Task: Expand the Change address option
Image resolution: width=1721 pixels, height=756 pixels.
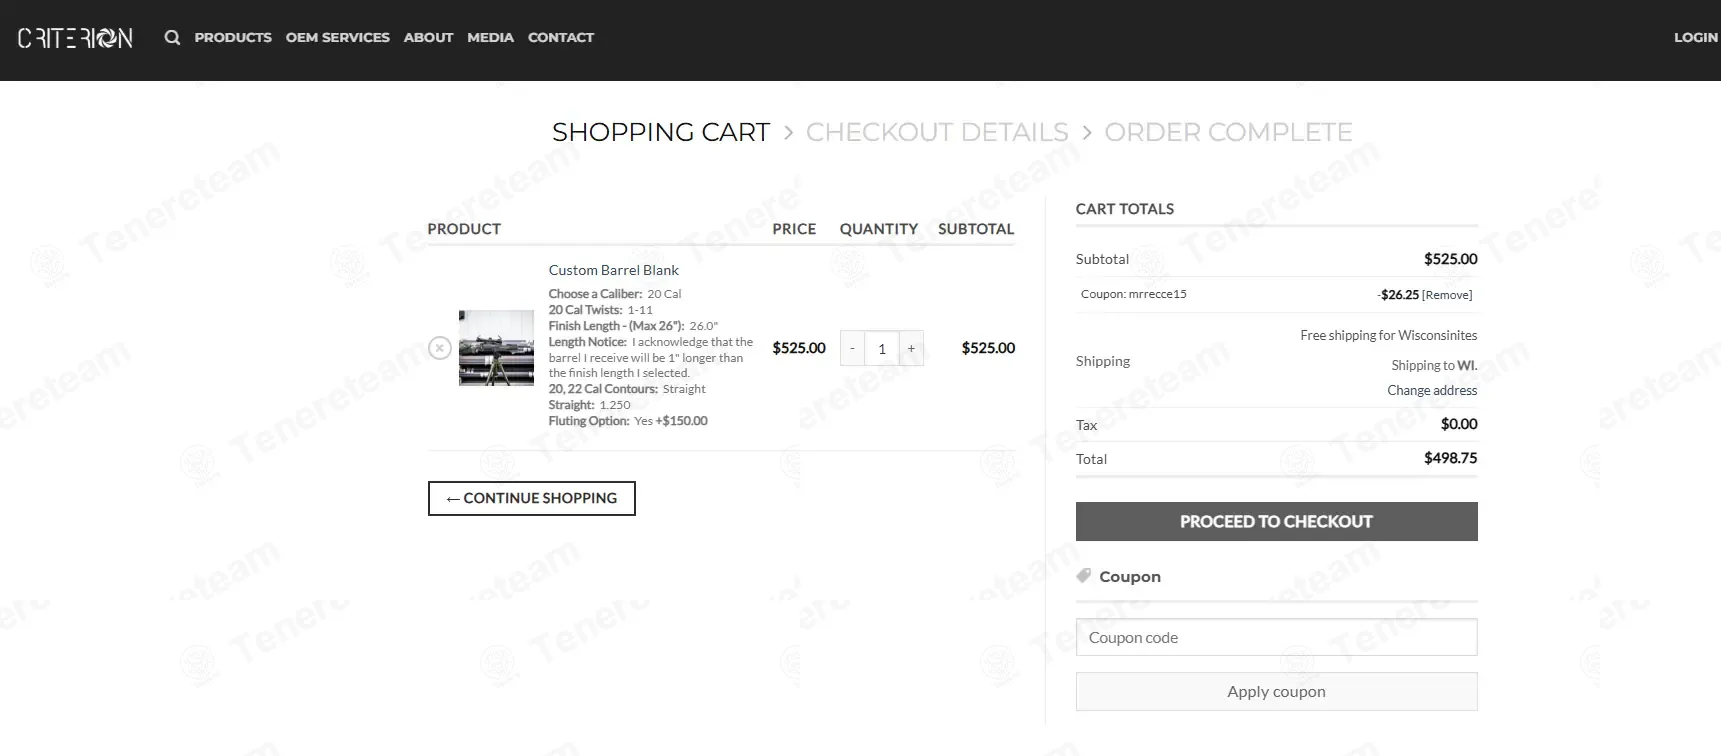Action: 1431,390
